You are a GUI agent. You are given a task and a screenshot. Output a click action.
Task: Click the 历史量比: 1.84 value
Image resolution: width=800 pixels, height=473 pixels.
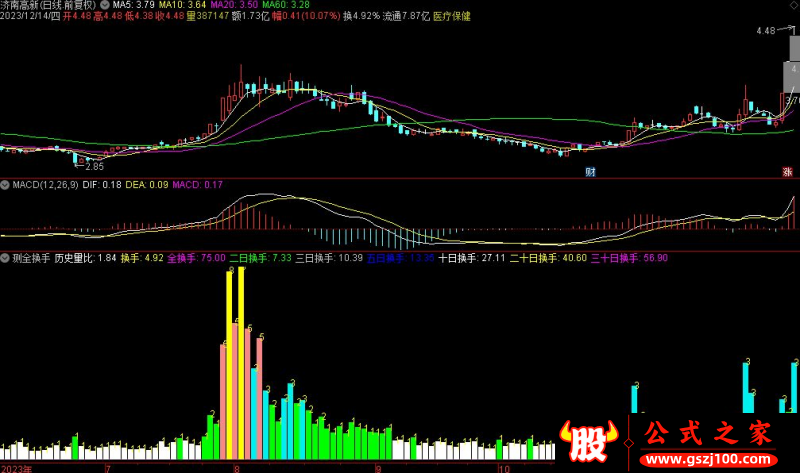pos(85,258)
